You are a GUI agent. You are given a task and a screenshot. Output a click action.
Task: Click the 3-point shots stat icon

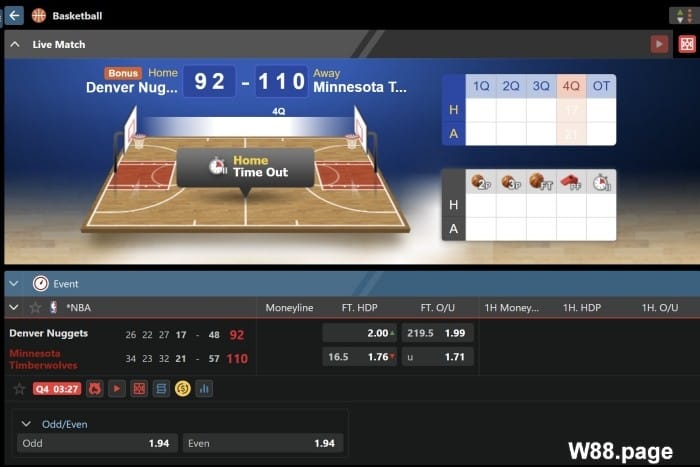511,182
